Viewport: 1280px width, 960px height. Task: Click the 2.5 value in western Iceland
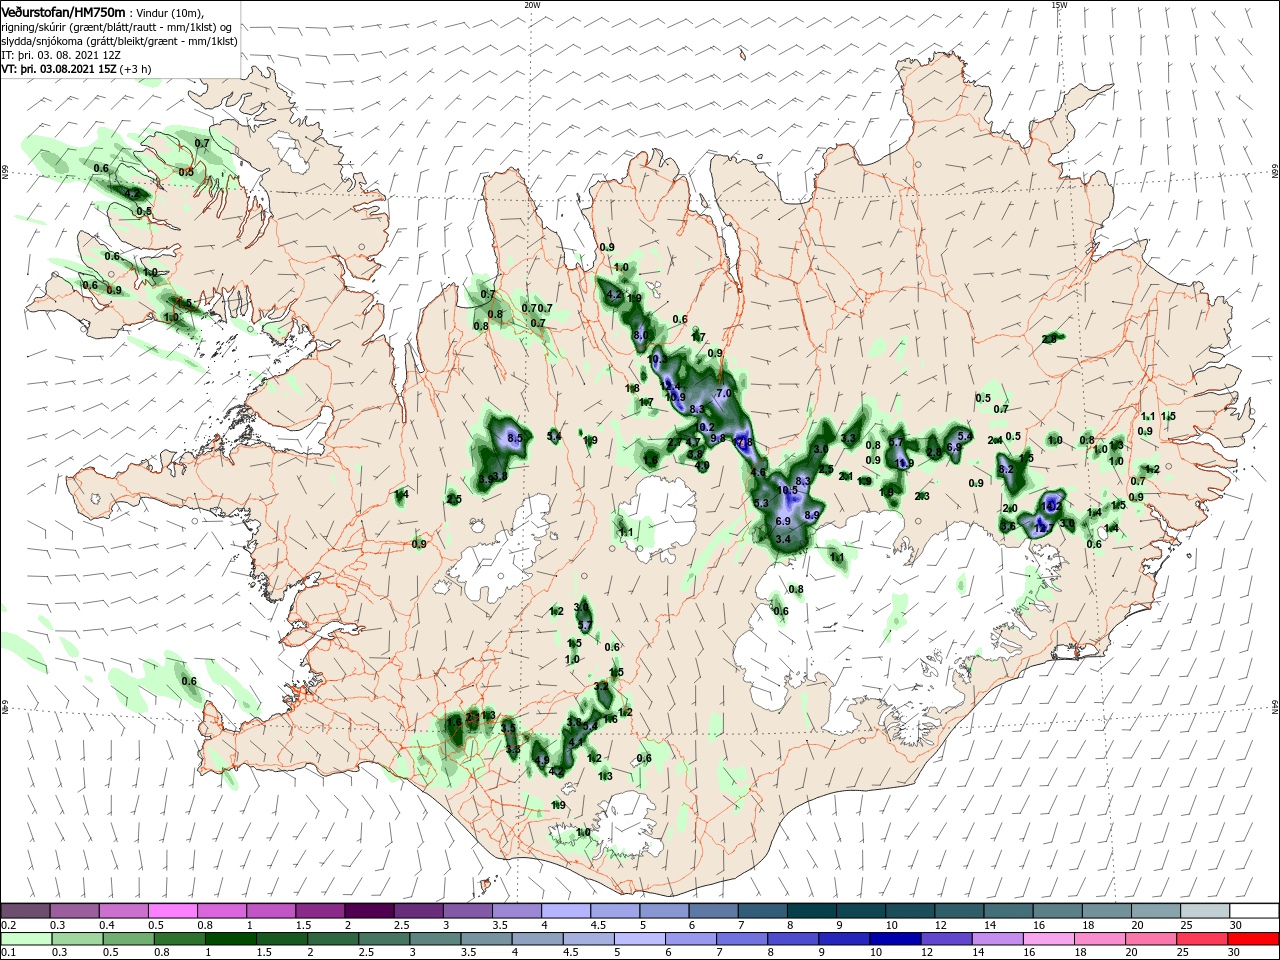pyautogui.click(x=454, y=499)
